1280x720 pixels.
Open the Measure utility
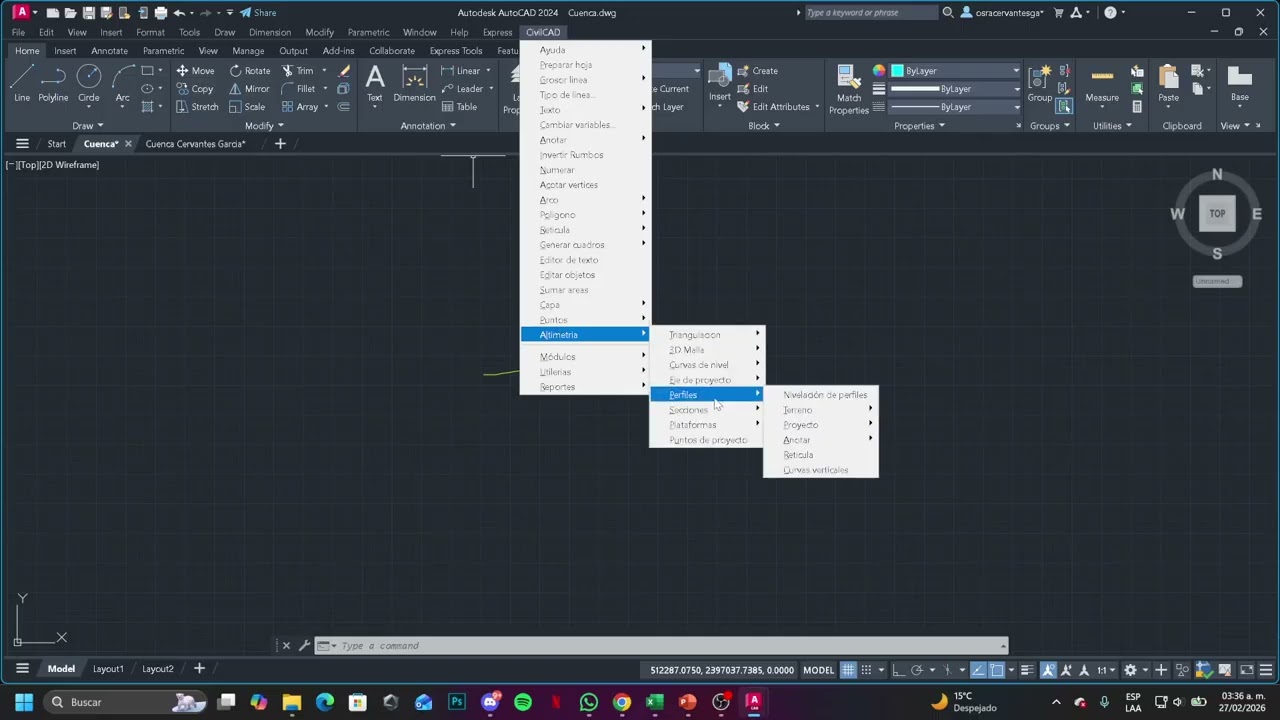tap(1102, 84)
